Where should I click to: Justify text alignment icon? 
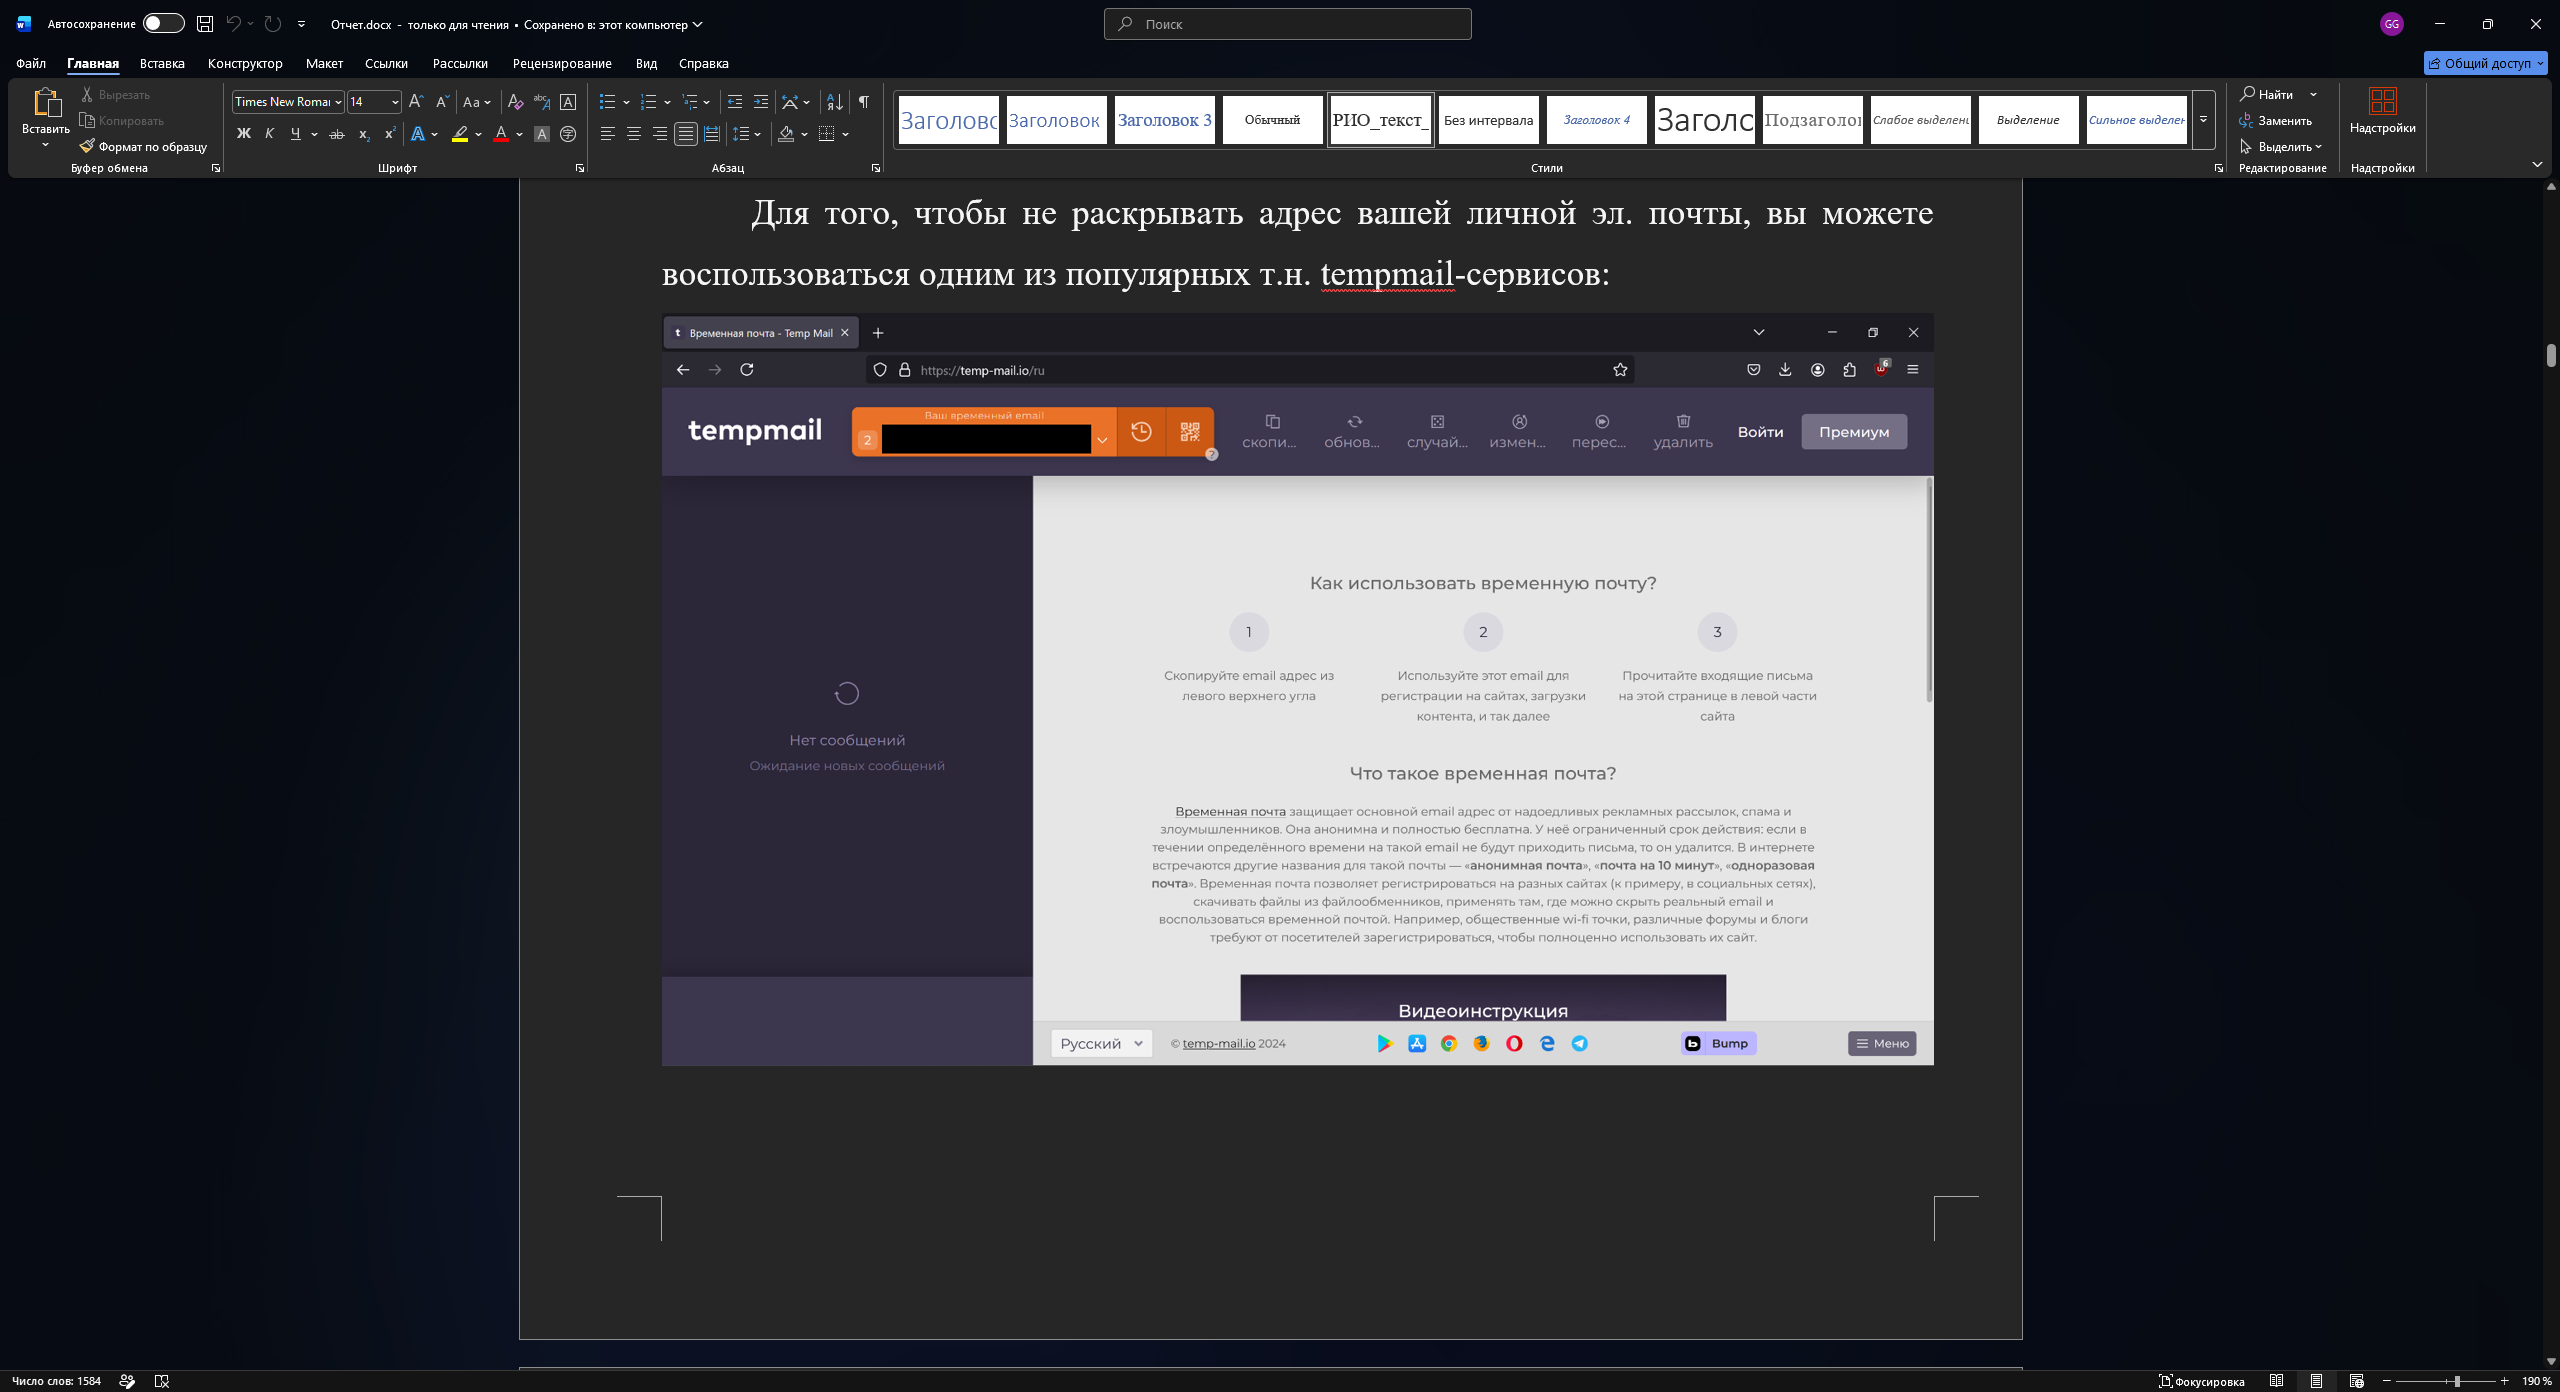(x=685, y=134)
